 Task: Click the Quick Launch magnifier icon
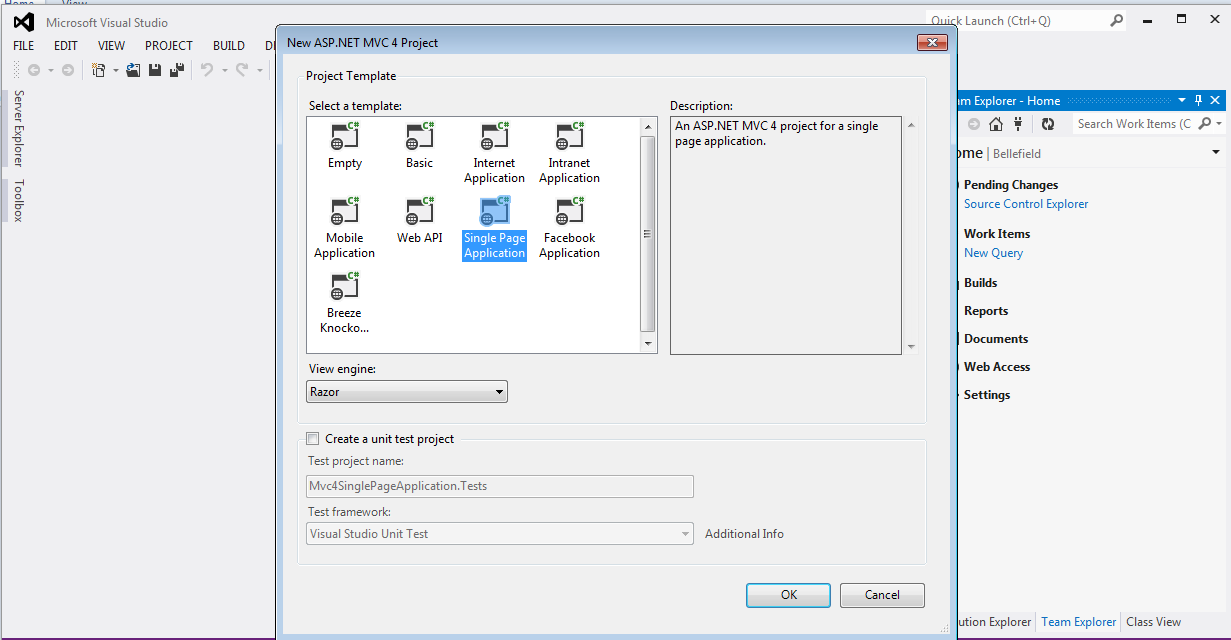point(1117,20)
